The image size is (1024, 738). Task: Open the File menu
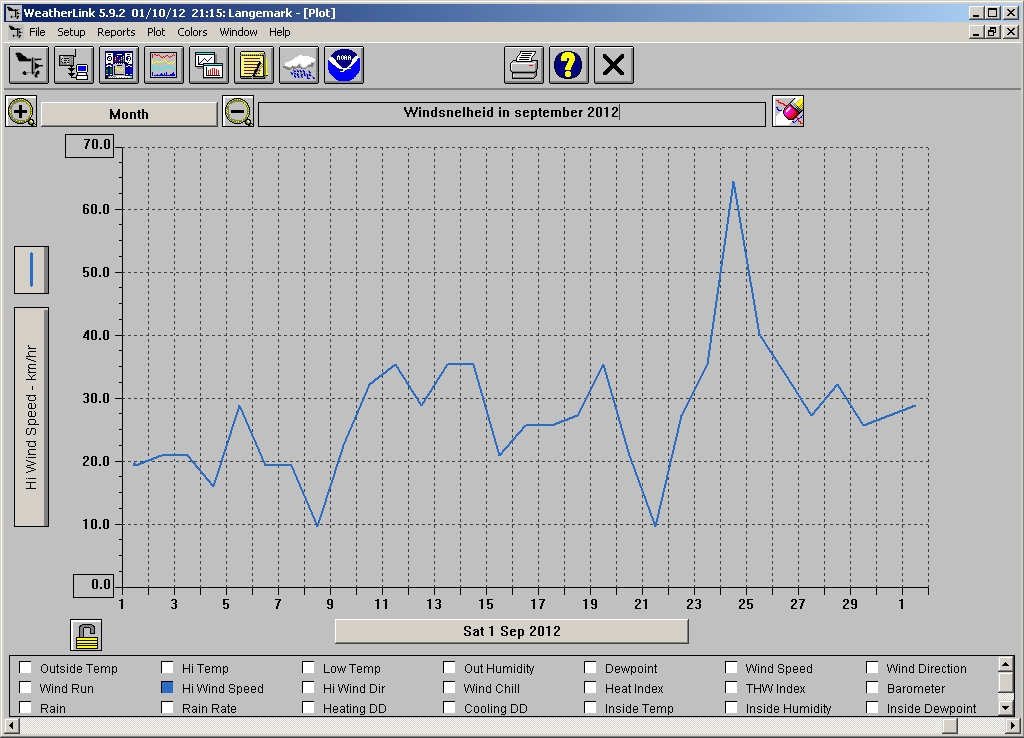[x=37, y=32]
